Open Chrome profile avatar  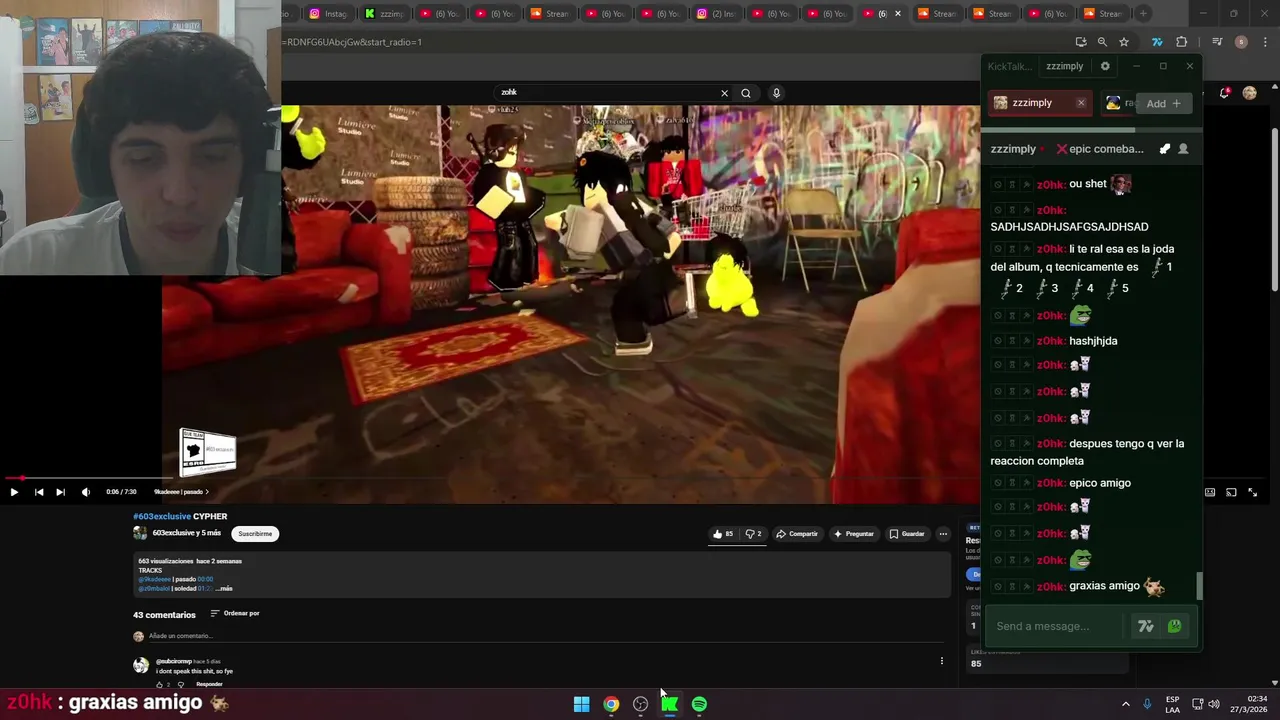pos(1241,42)
